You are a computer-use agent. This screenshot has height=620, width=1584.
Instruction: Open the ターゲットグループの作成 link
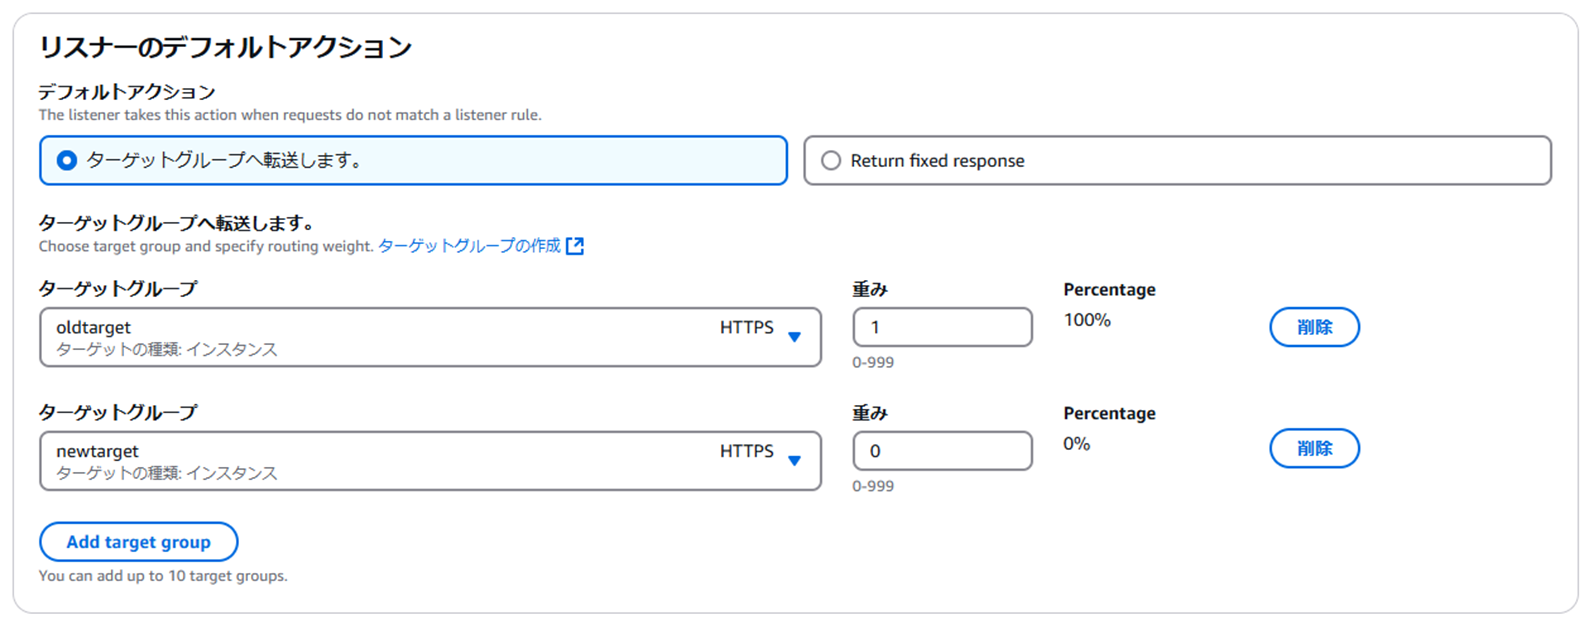(469, 246)
